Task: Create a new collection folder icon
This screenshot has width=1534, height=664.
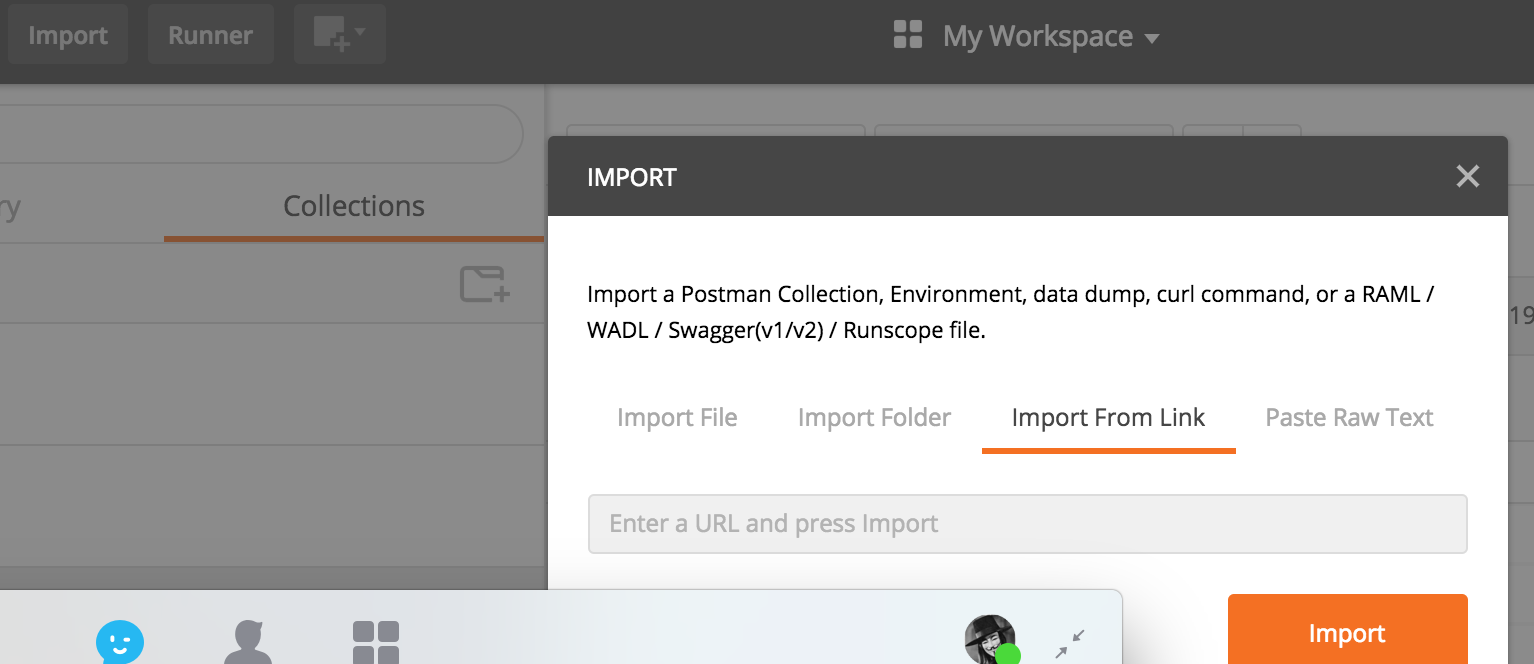Action: [485, 284]
